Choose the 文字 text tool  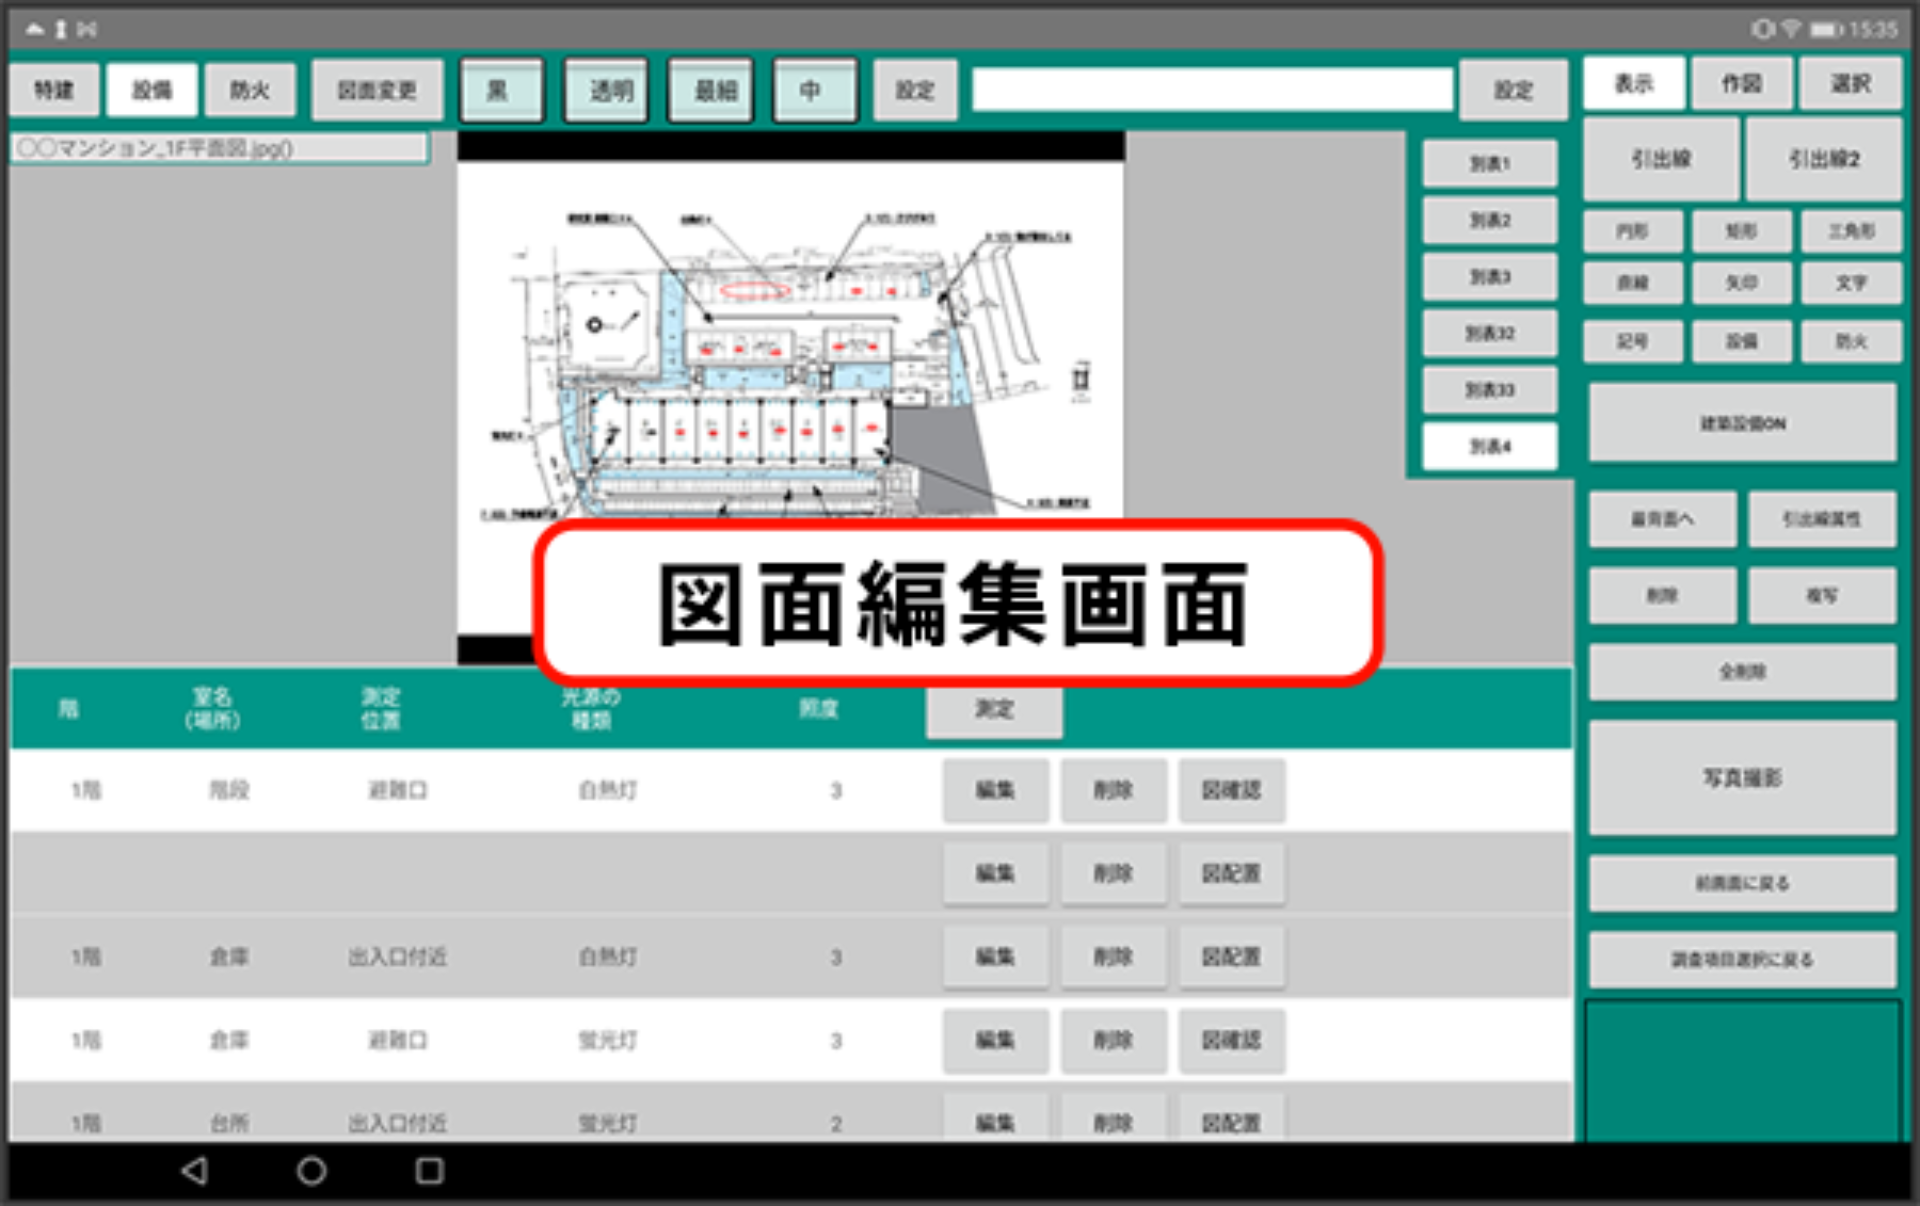(1851, 283)
